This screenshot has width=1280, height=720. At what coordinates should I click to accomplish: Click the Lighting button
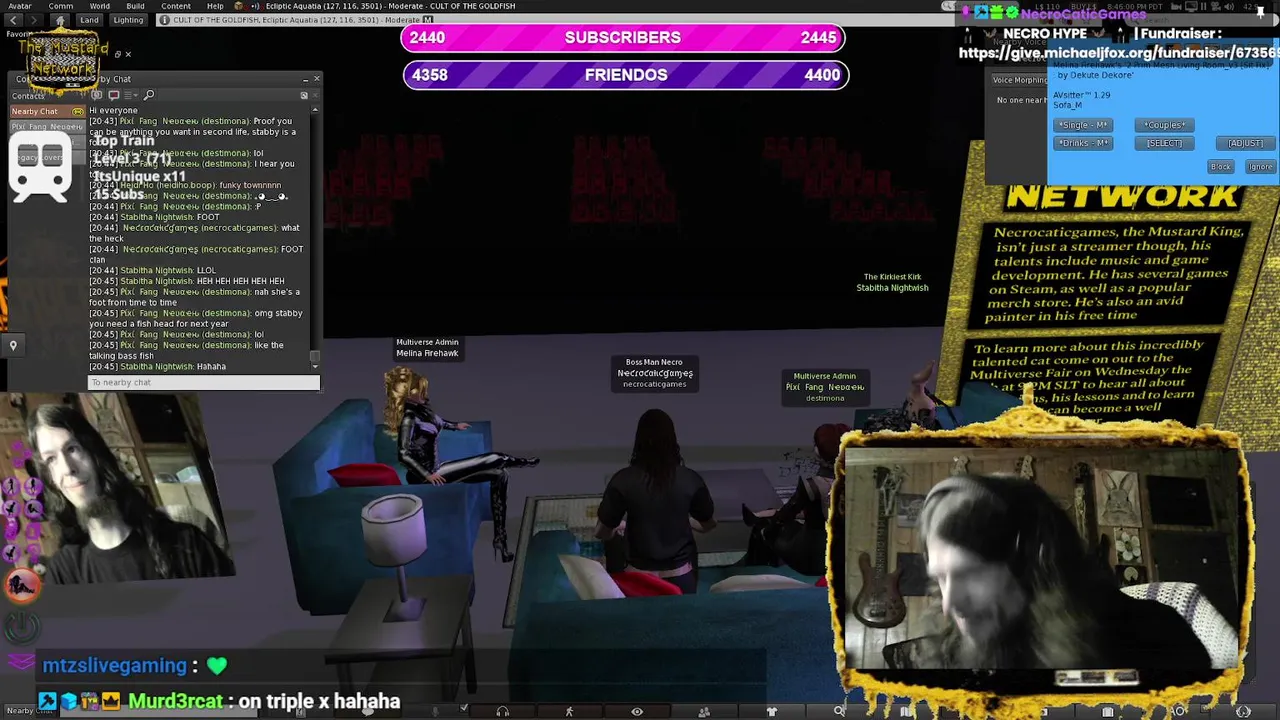click(x=128, y=20)
